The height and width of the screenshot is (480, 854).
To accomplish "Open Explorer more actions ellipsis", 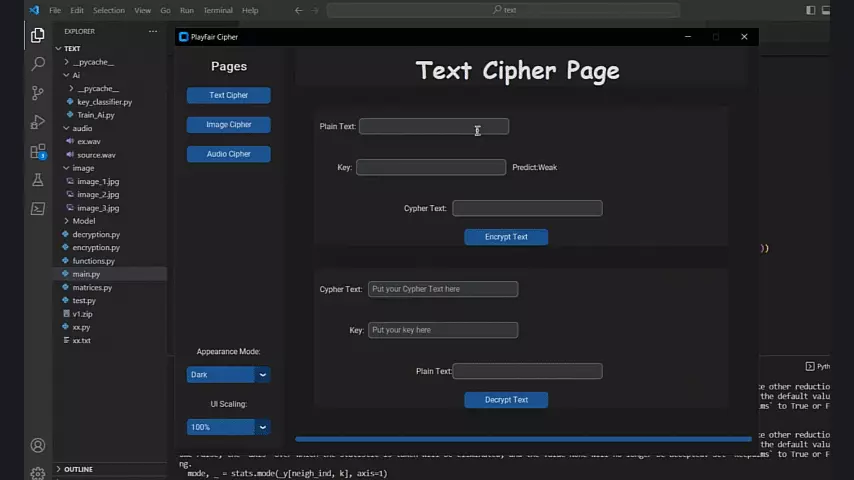I will 153,31.
